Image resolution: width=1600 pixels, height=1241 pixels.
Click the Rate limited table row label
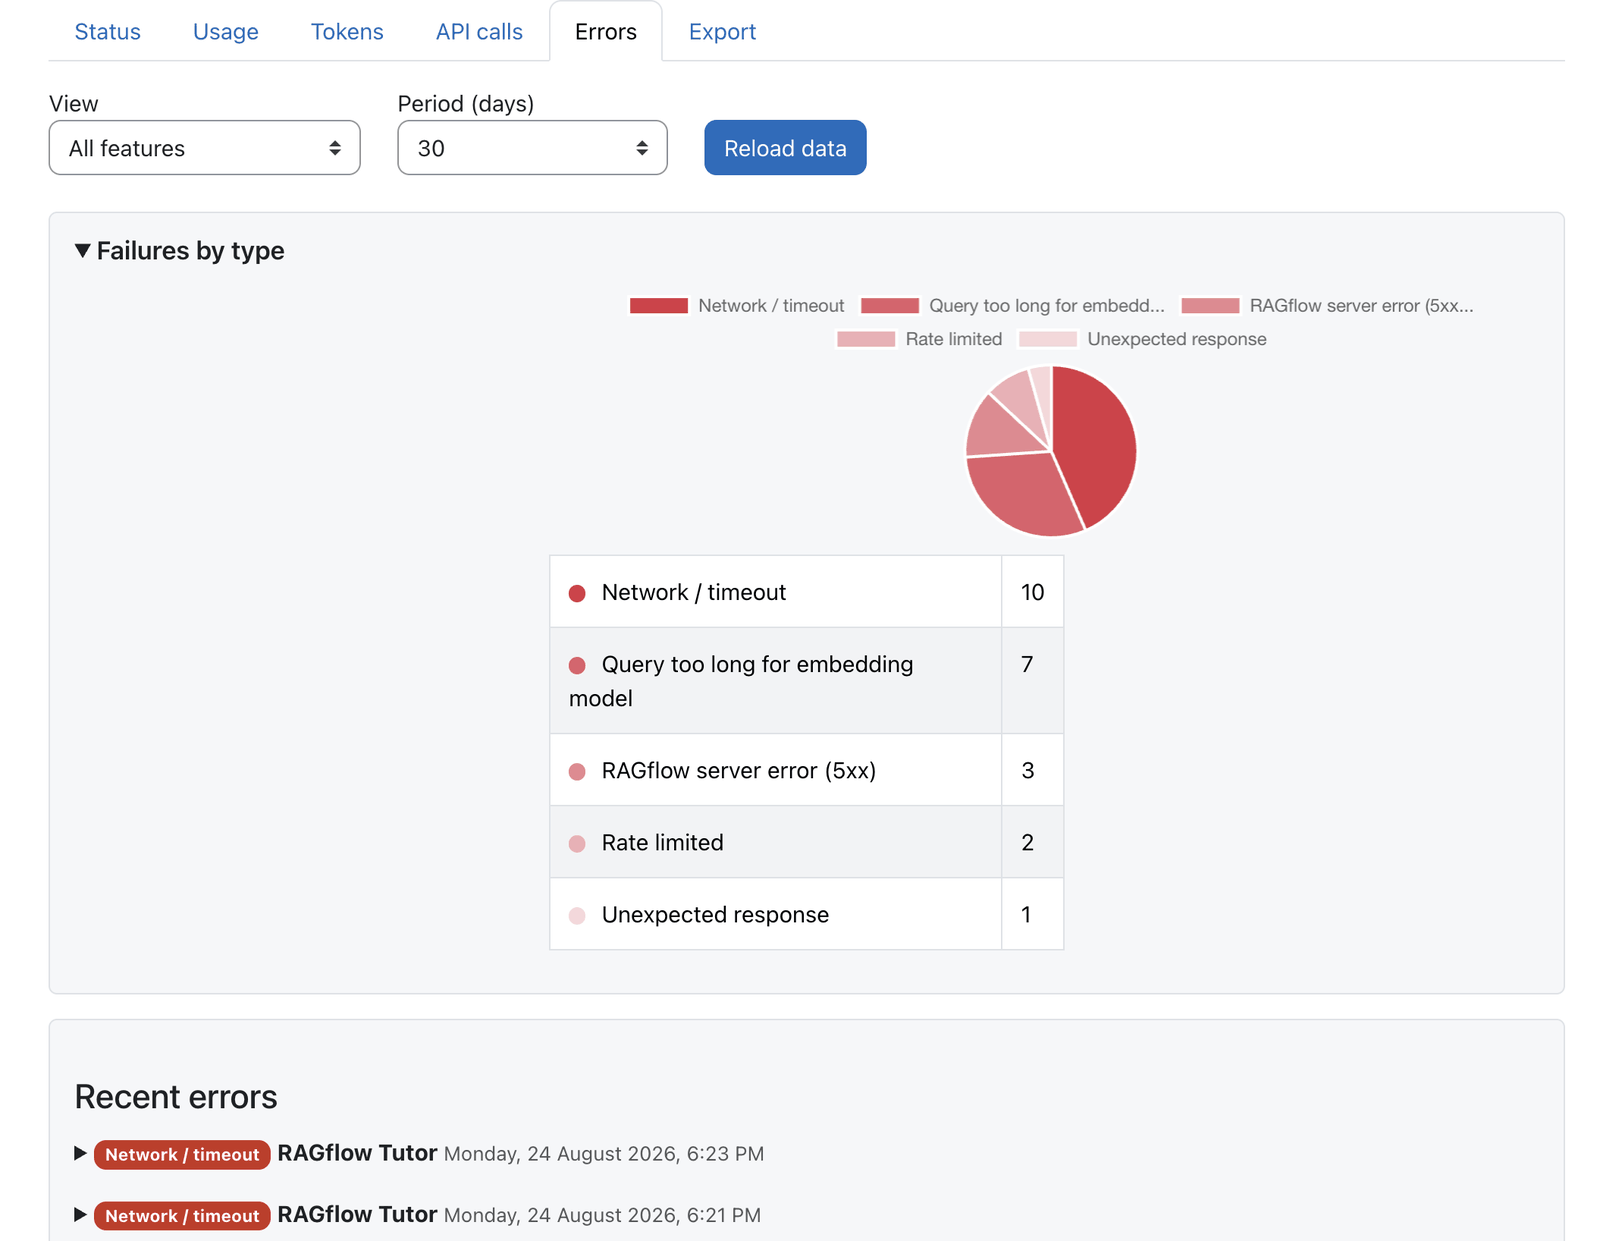pos(662,842)
